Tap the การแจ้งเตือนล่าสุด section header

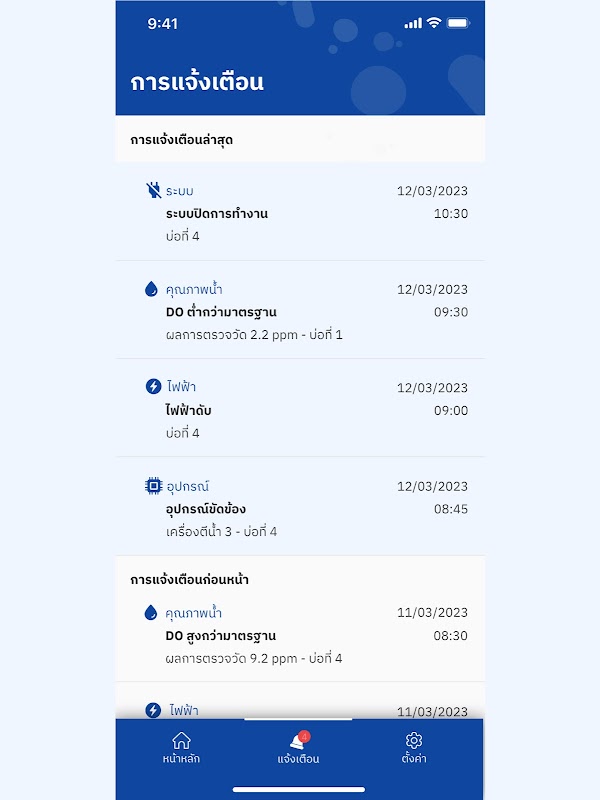(x=182, y=140)
